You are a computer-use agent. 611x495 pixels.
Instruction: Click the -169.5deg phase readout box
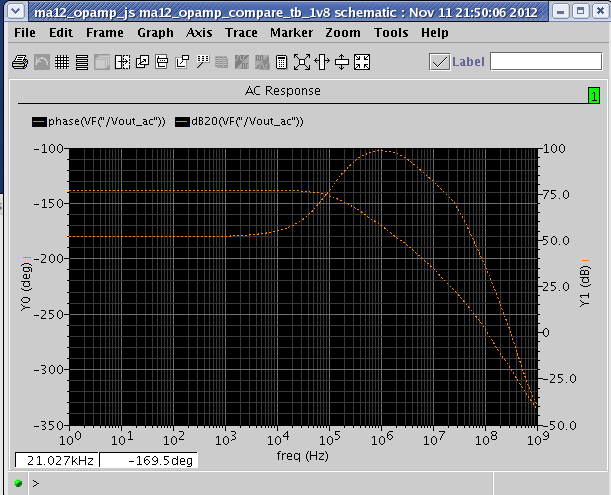[x=148, y=460]
